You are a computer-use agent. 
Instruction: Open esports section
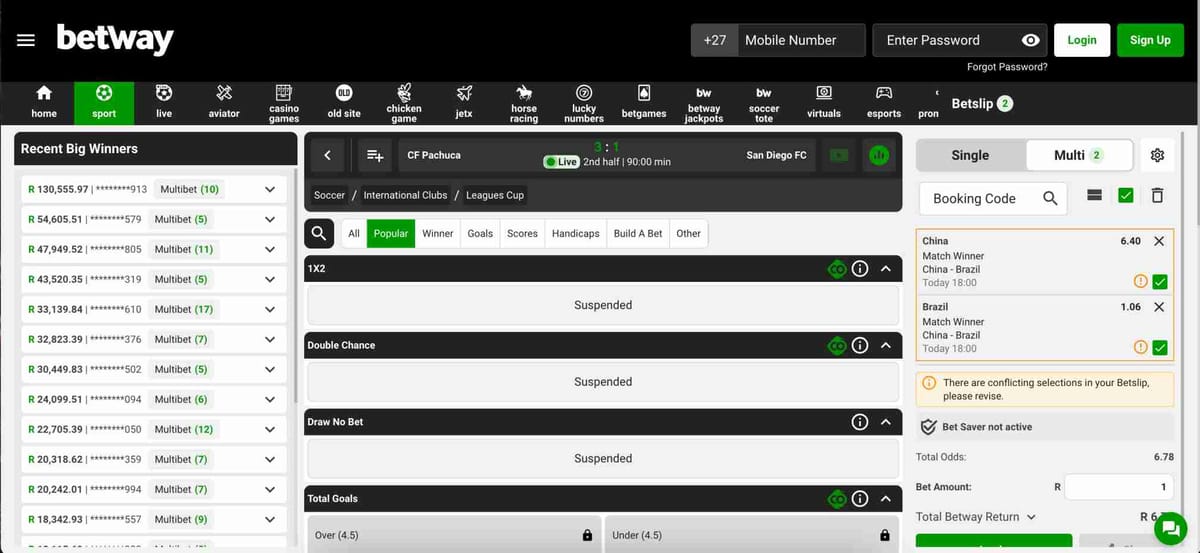pos(884,102)
